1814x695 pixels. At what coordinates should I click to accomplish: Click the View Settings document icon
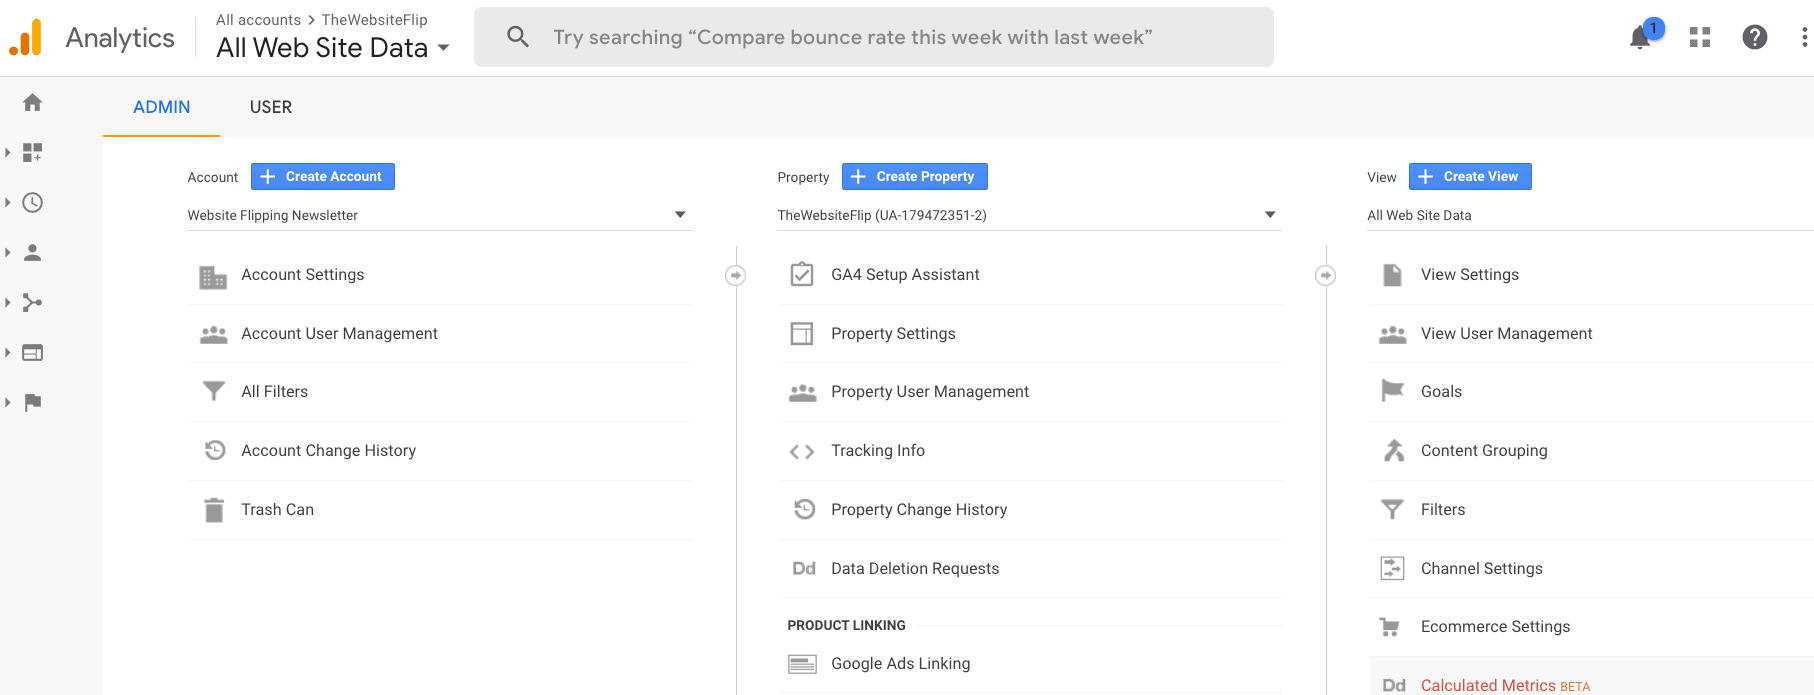pyautogui.click(x=1392, y=275)
